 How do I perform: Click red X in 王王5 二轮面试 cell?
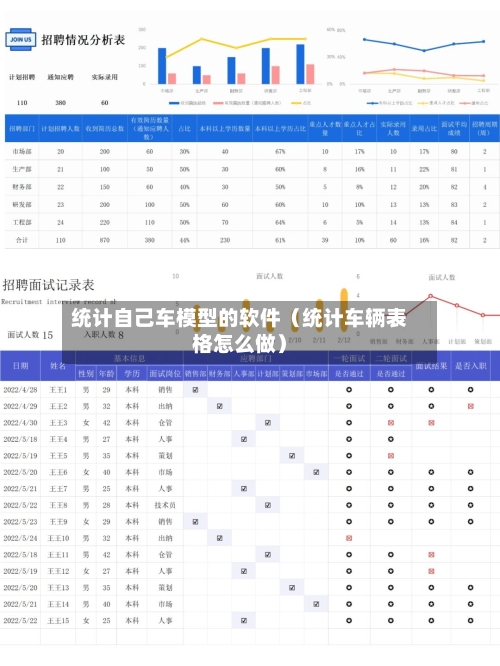pyautogui.click(x=391, y=456)
